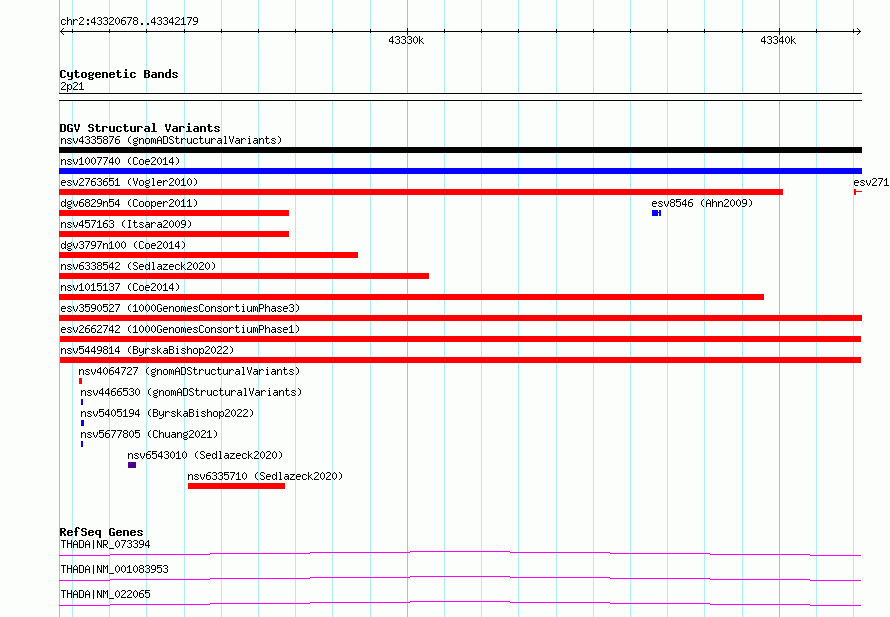
Task: Open the nsv457163 (Itsara2009) label
Action: (x=126, y=224)
